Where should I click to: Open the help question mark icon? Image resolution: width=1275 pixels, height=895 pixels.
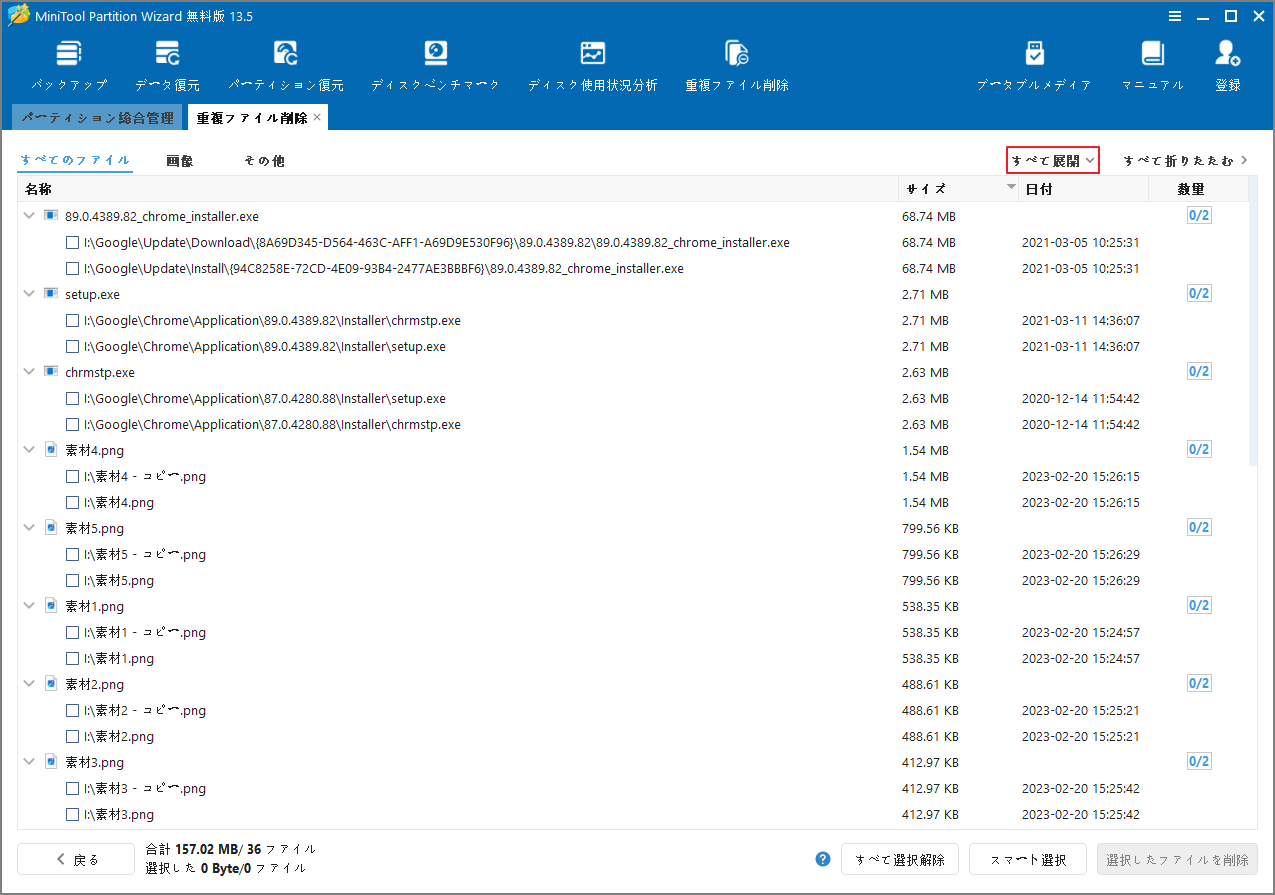click(822, 859)
